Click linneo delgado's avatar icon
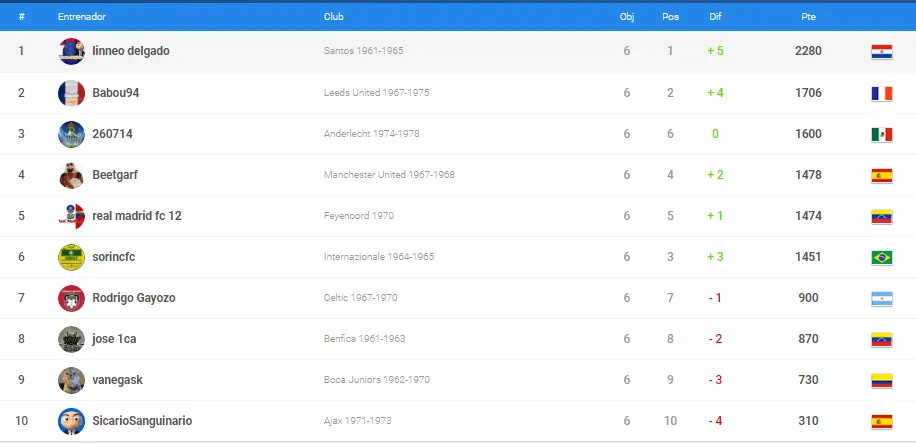Screen dimensions: 916x444 tap(71, 51)
